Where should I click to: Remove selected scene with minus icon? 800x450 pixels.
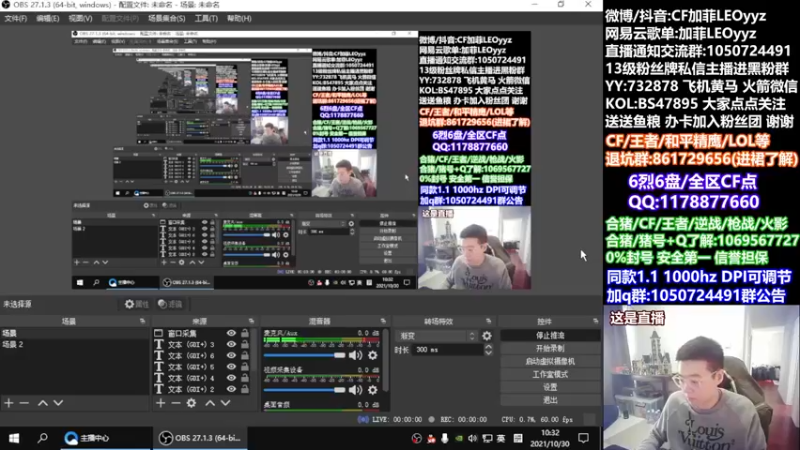pyautogui.click(x=24, y=403)
